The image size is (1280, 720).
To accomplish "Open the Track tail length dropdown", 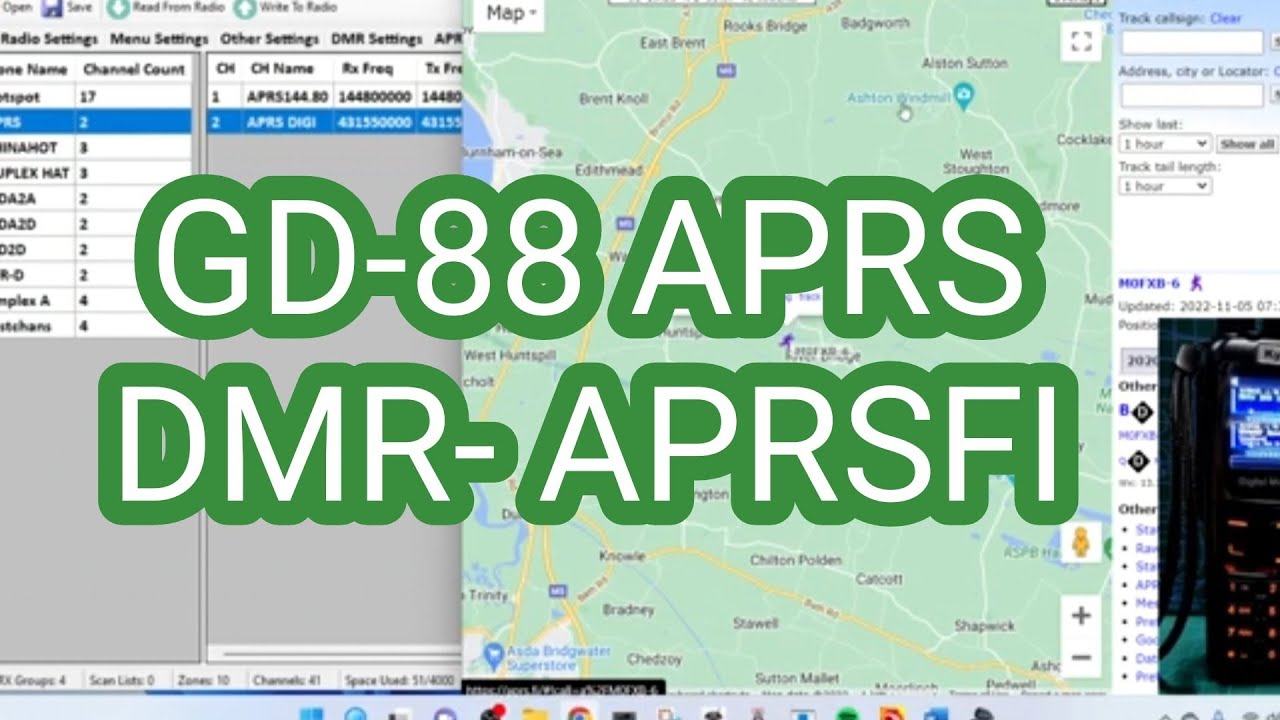I will (x=1165, y=186).
